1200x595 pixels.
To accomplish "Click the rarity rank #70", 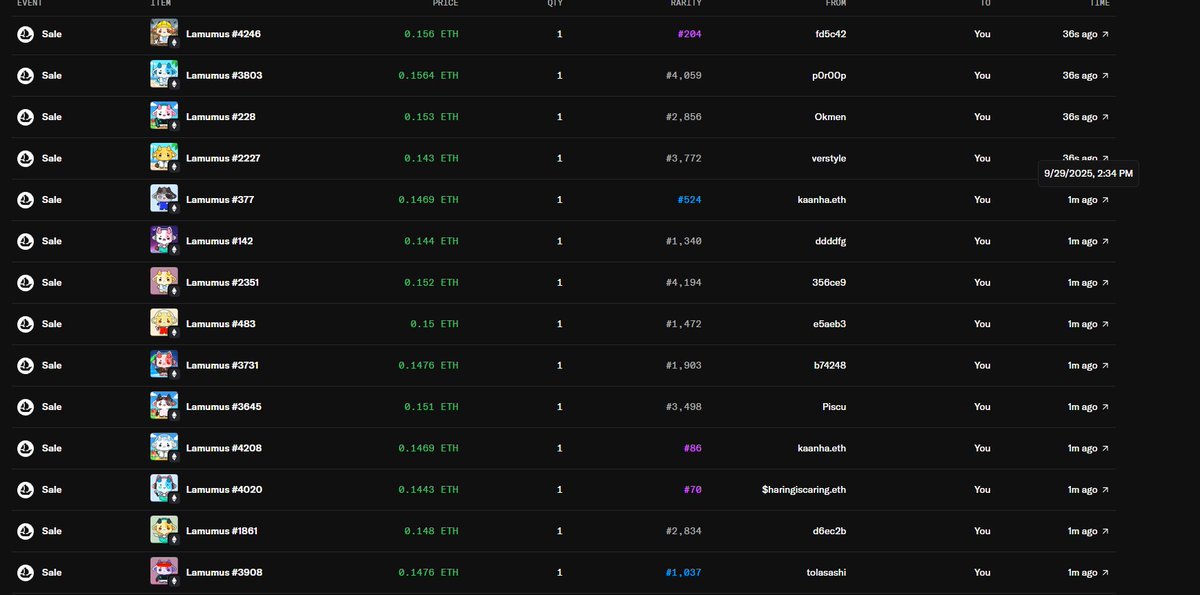I will pyautogui.click(x=693, y=490).
